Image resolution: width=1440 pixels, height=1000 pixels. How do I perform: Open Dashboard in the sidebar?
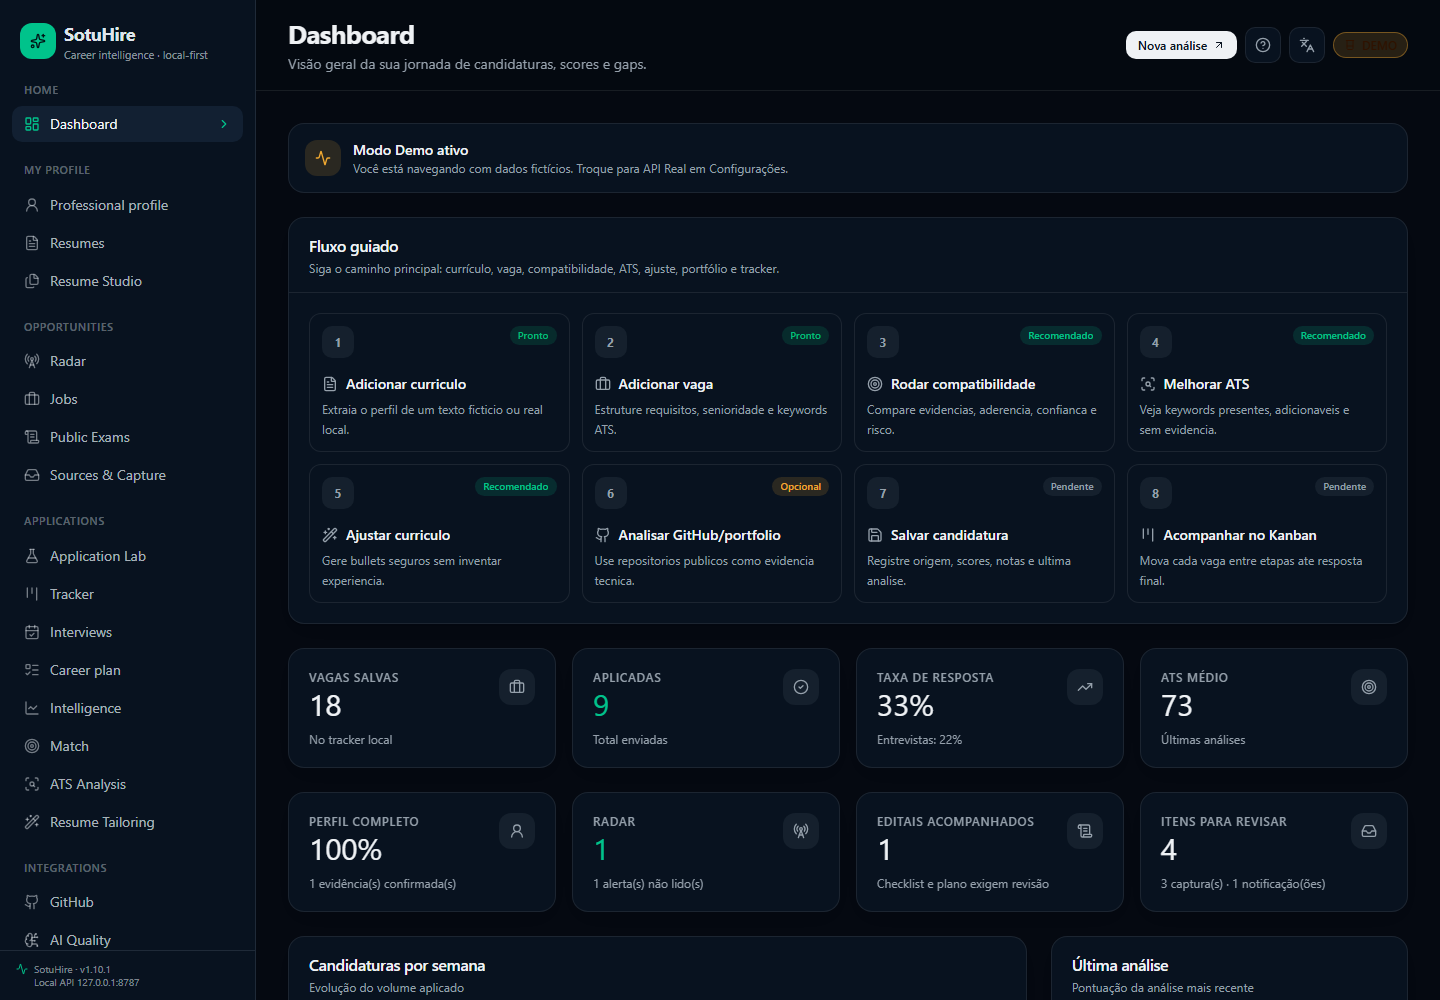127,124
